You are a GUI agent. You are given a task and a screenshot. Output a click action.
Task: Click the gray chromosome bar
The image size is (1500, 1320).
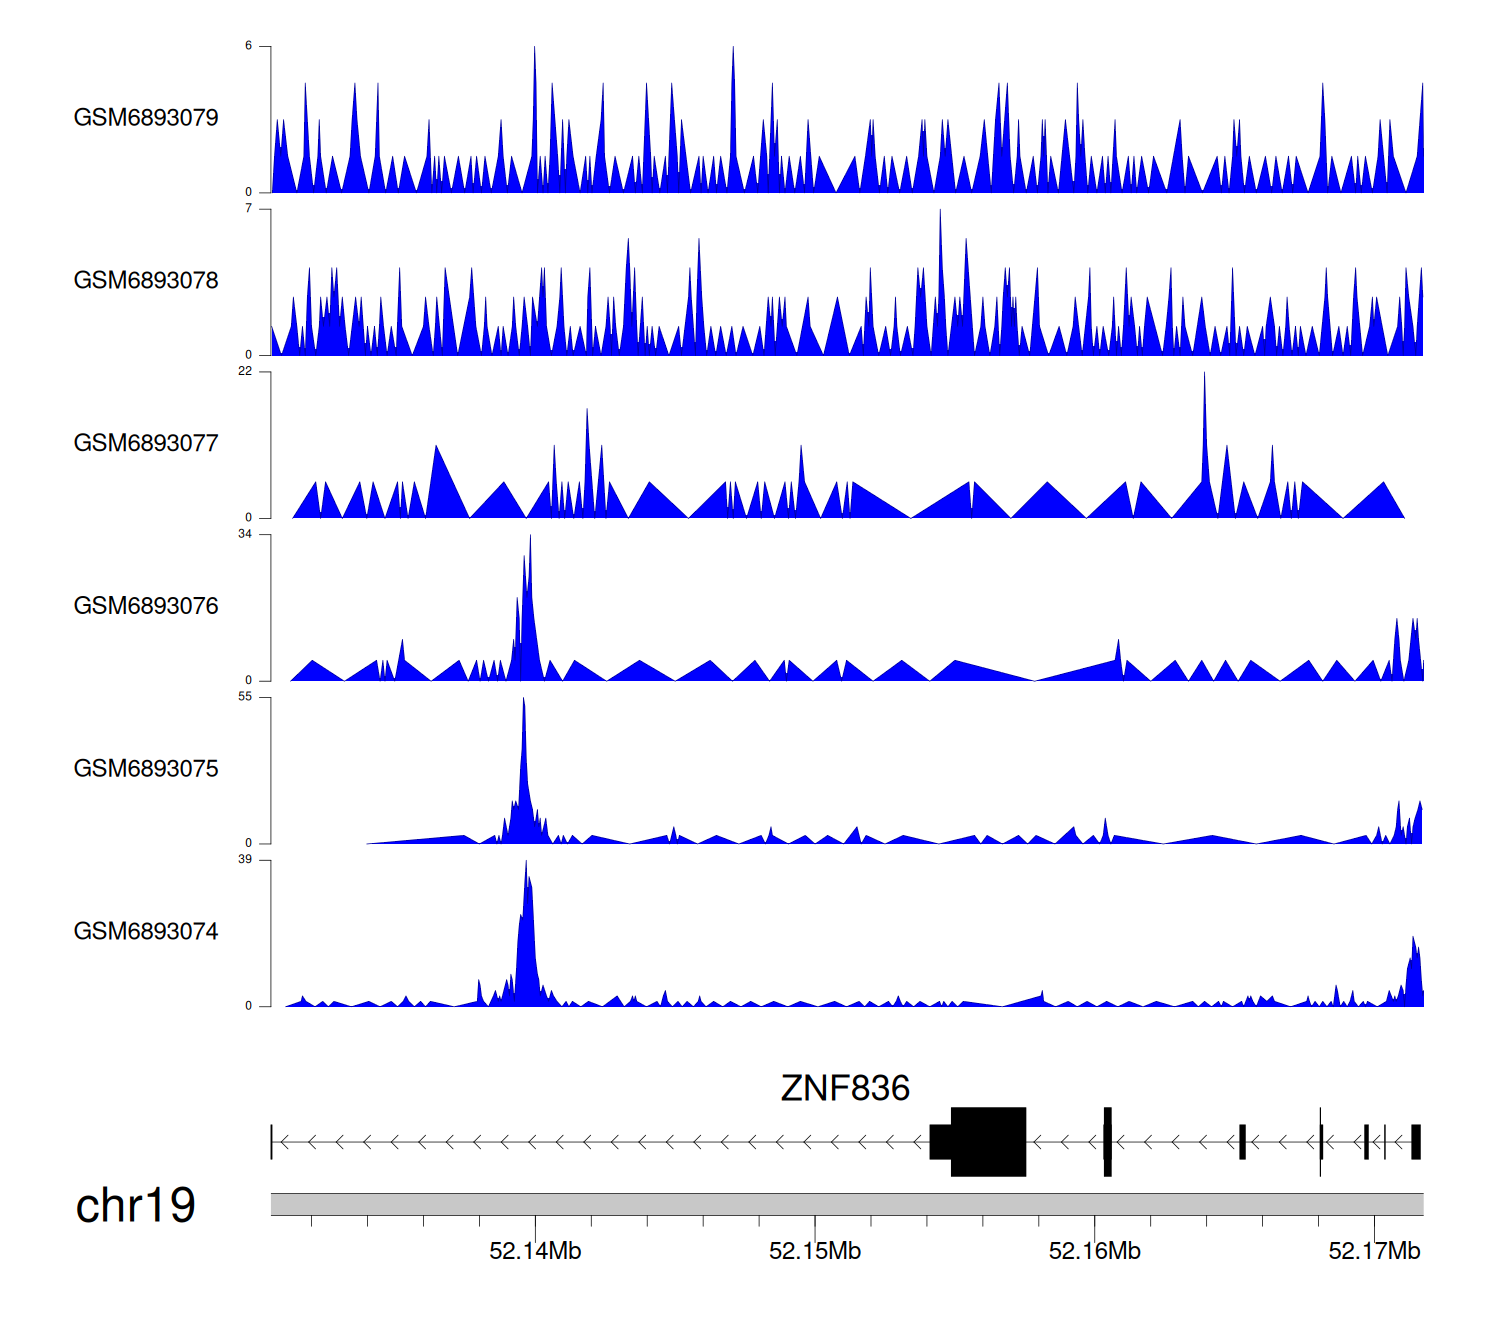click(x=846, y=1204)
